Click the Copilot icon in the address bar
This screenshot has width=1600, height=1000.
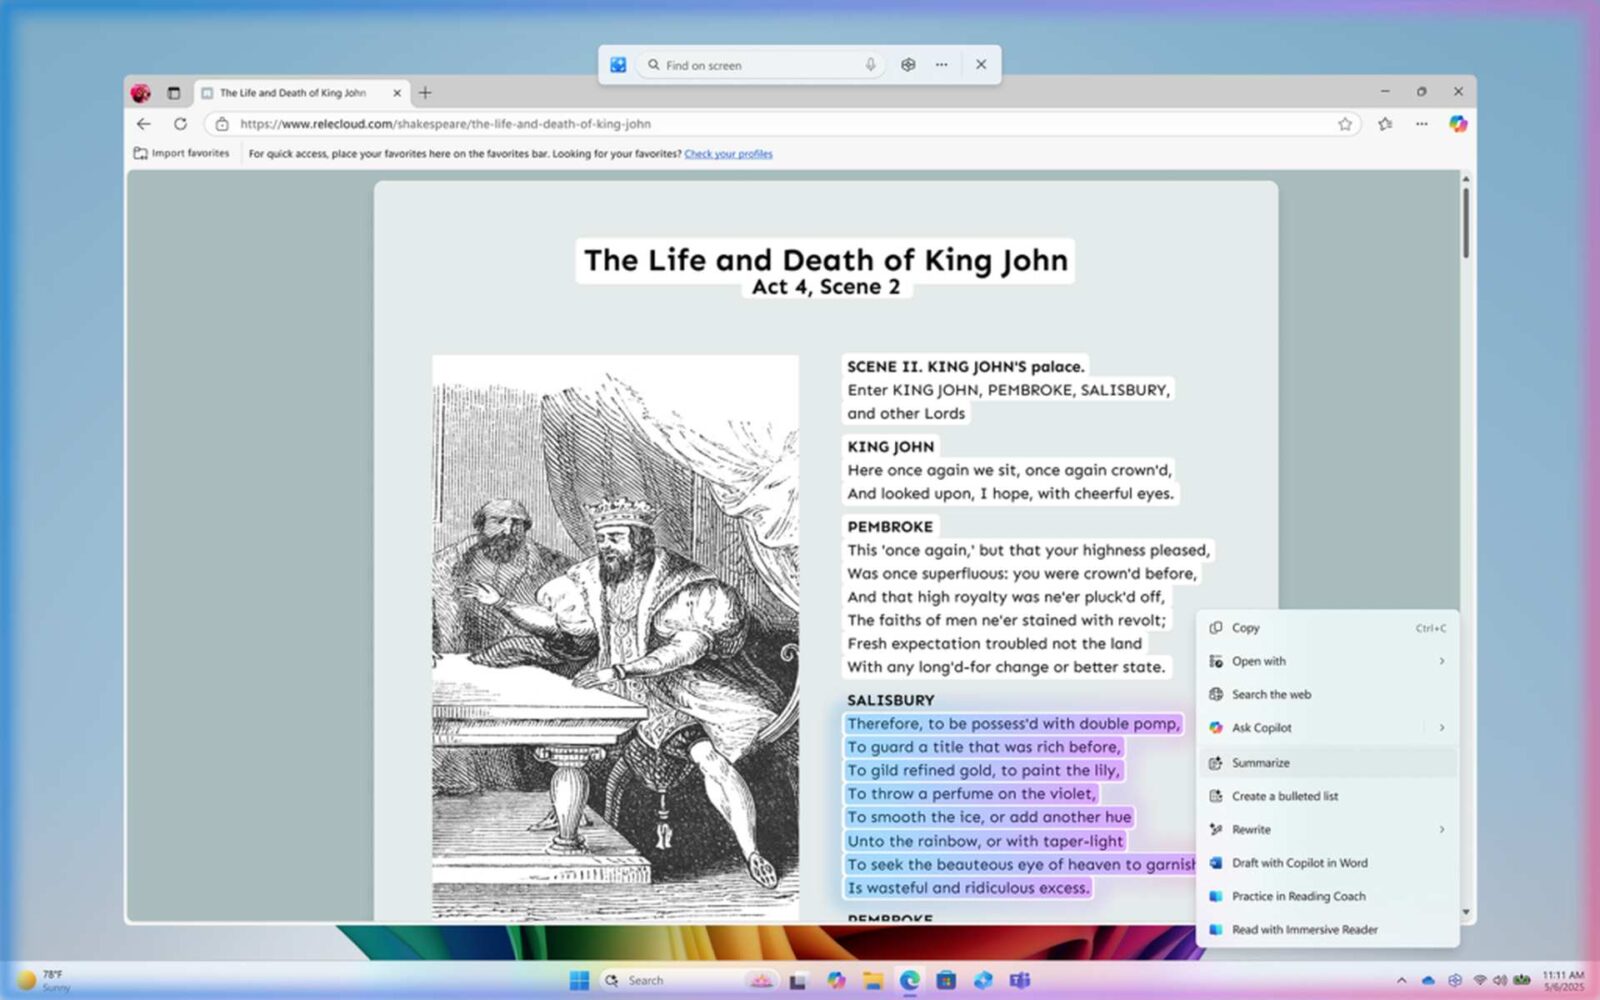(x=1459, y=124)
